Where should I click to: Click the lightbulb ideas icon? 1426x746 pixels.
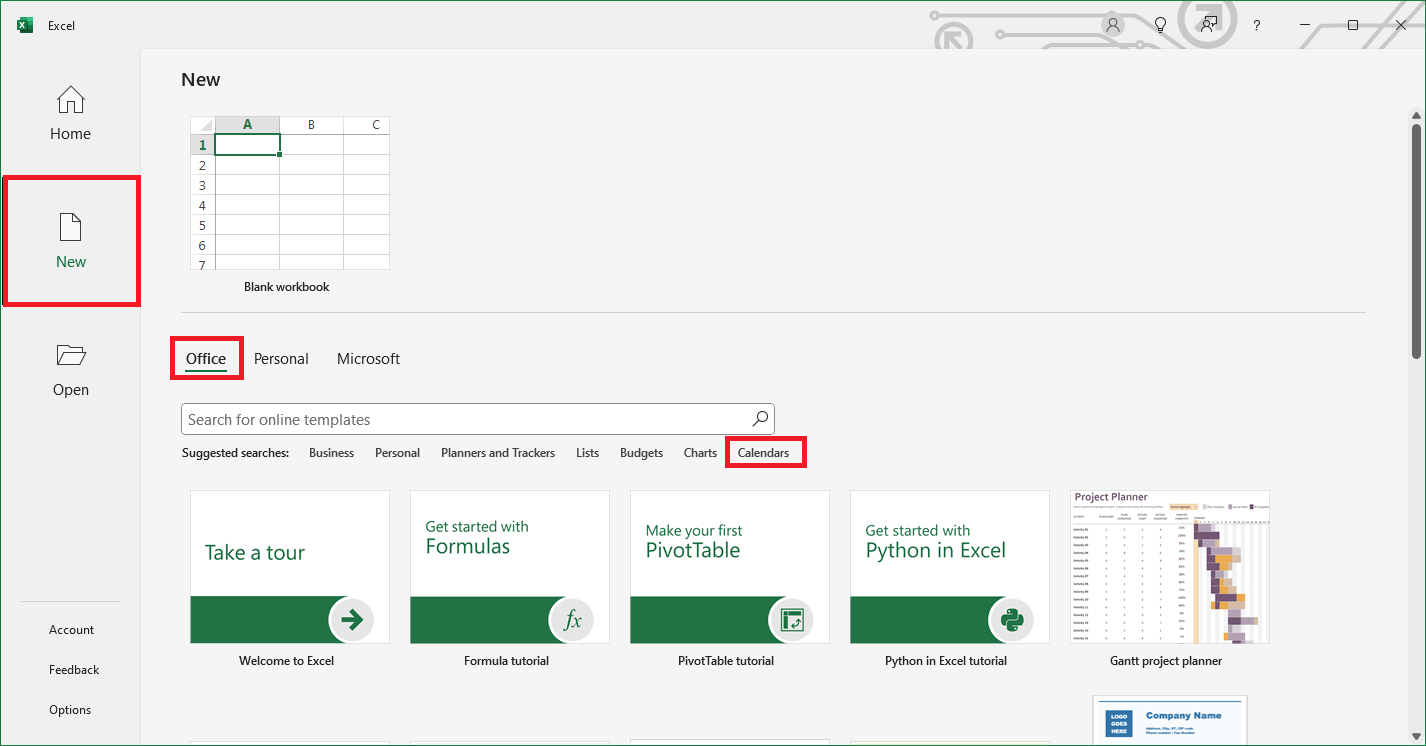(1161, 25)
